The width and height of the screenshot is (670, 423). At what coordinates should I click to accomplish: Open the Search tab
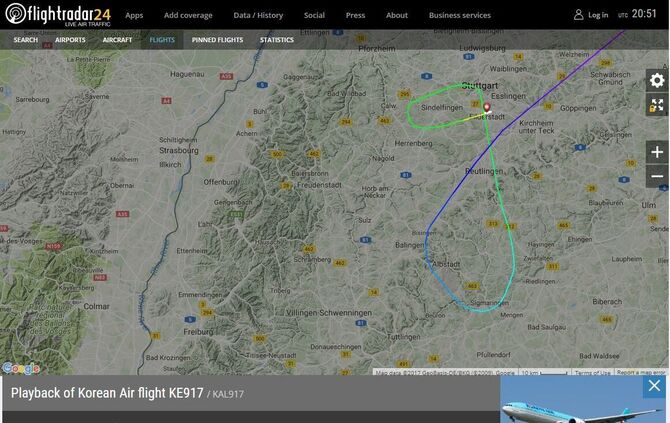[26, 40]
